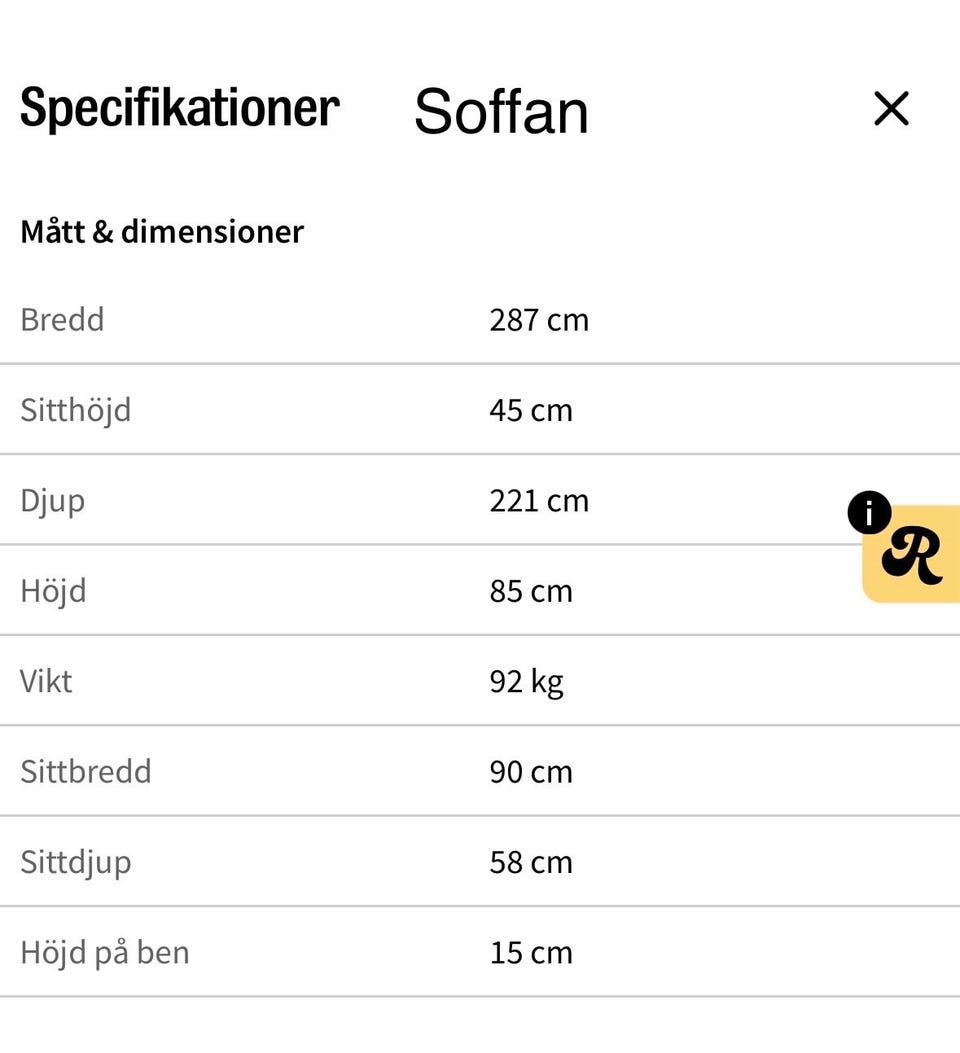
Task: Click the Djup row label
Action: (x=53, y=502)
